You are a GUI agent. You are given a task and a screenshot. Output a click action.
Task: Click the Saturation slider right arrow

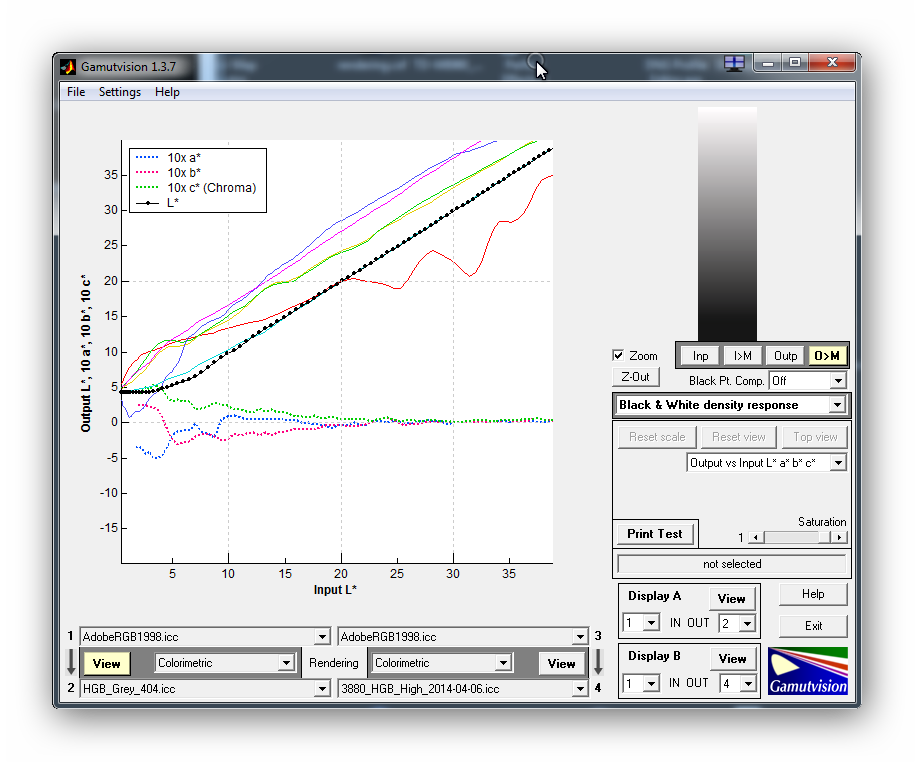pos(838,538)
